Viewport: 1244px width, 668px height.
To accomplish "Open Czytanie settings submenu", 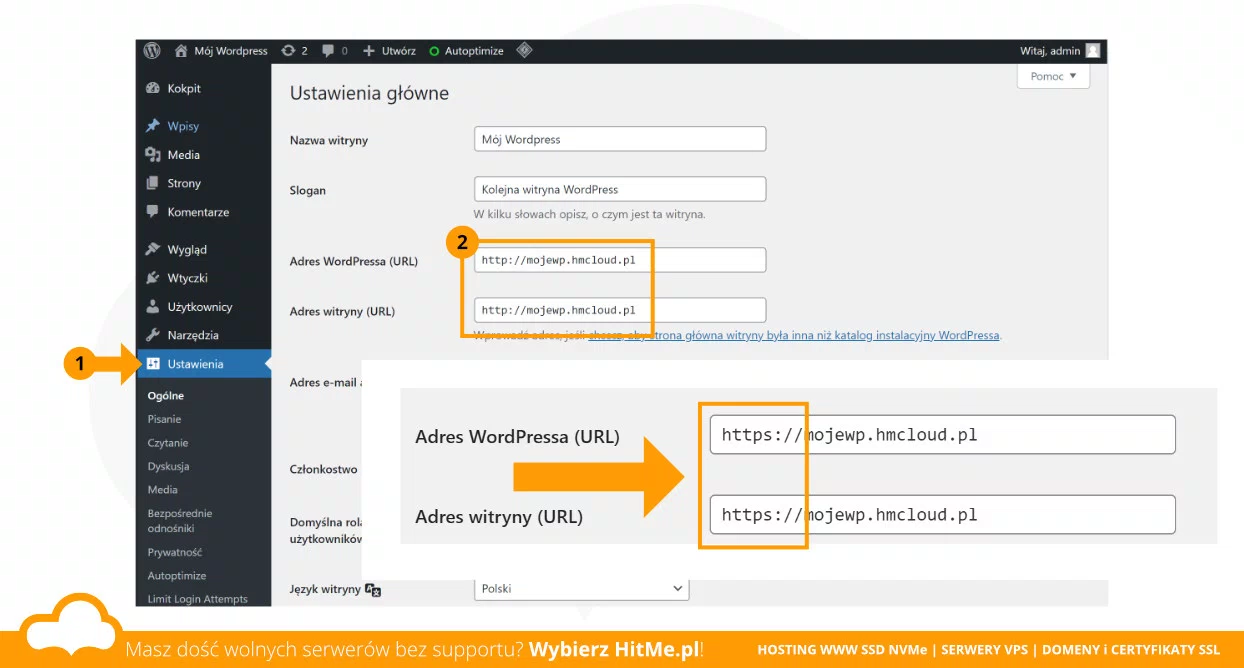I will [168, 443].
